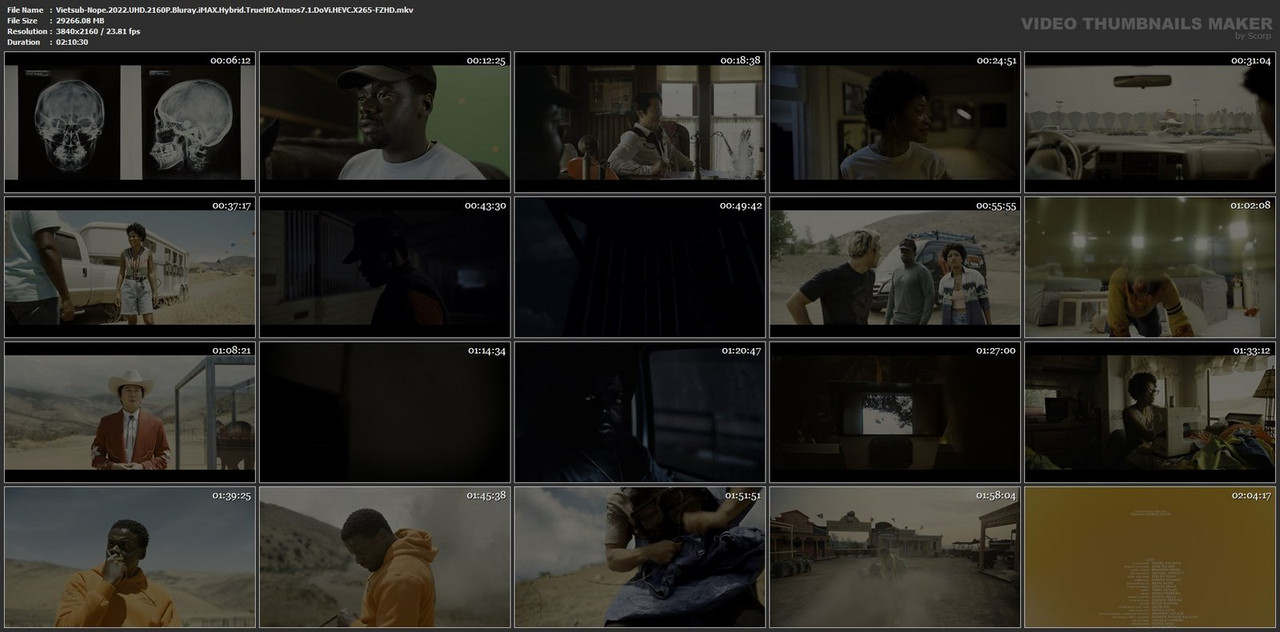This screenshot has height=632, width=1280.
Task: Click the trailer interior thumbnail at 01:33:12
Action: (x=1150, y=412)
